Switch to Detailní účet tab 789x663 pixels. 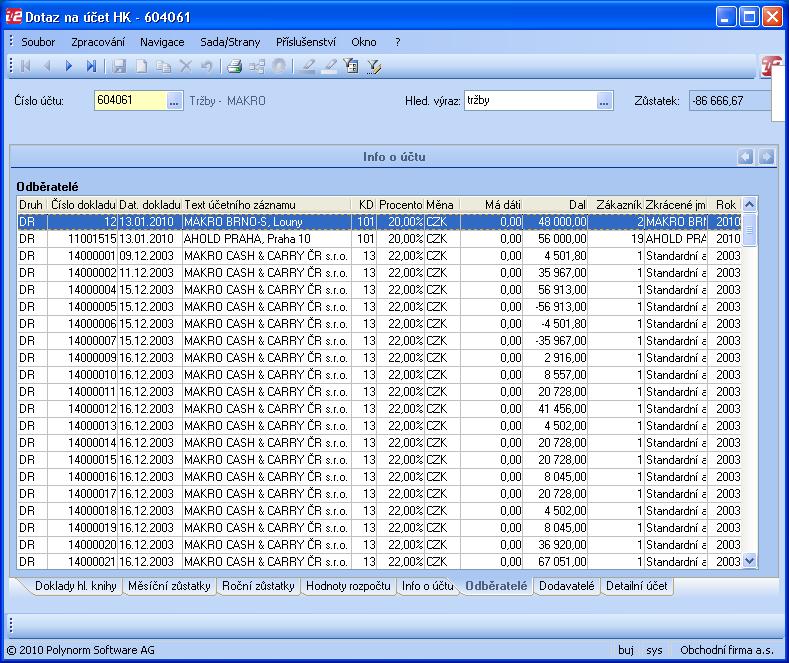tap(637, 586)
